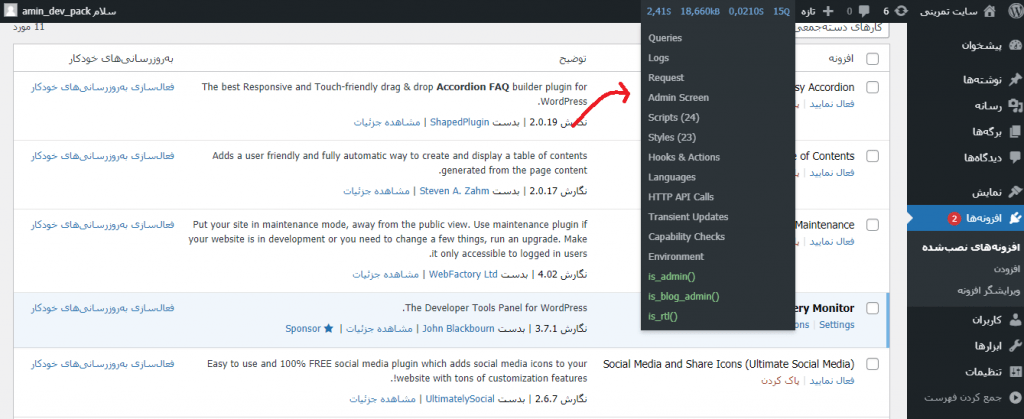Toggle the select-all checkbox in افزونه header
This screenshot has height=419, width=1024.
872,59
